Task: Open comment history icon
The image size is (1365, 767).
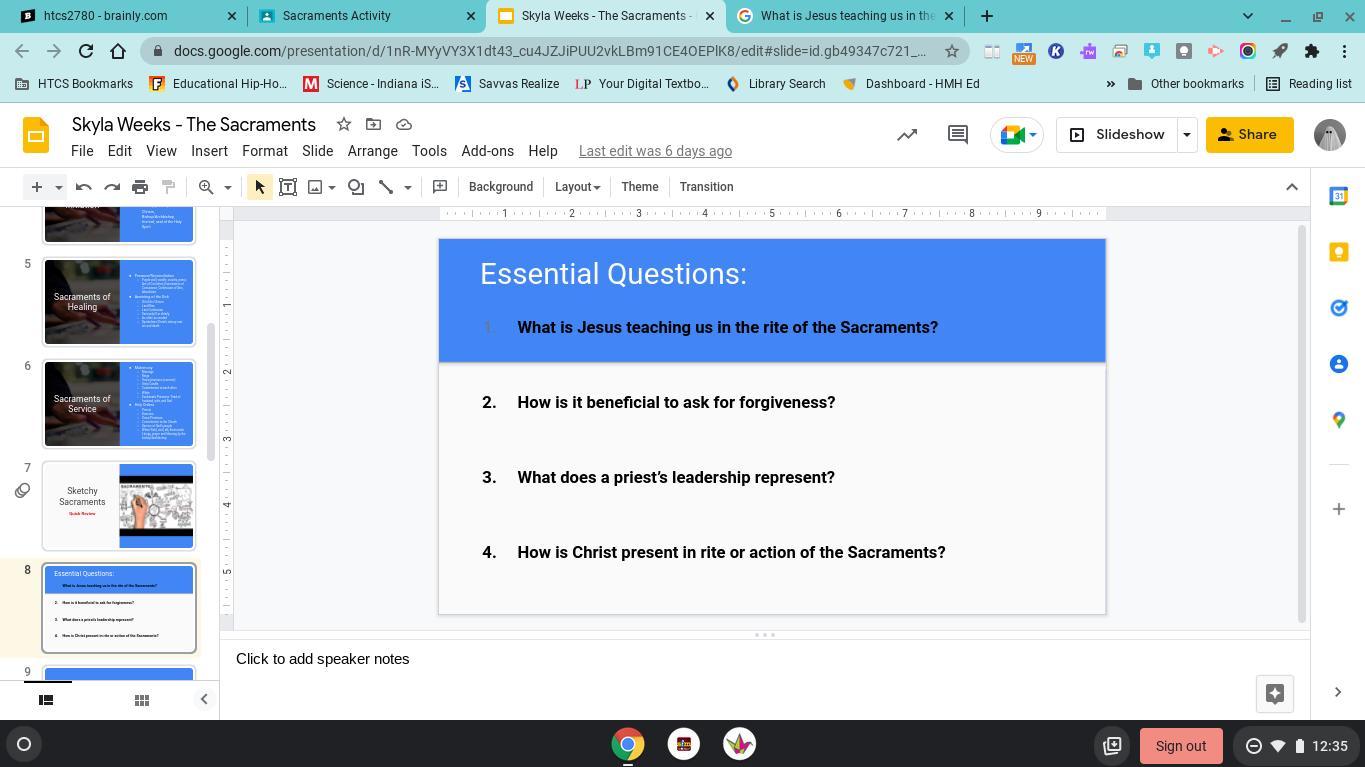Action: [x=957, y=134]
